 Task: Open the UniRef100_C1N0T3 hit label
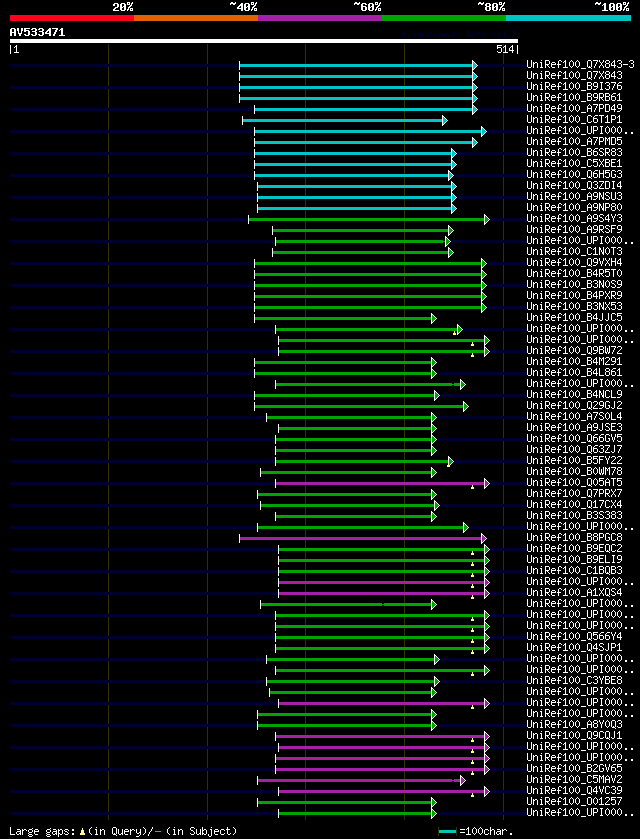pyautogui.click(x=575, y=251)
